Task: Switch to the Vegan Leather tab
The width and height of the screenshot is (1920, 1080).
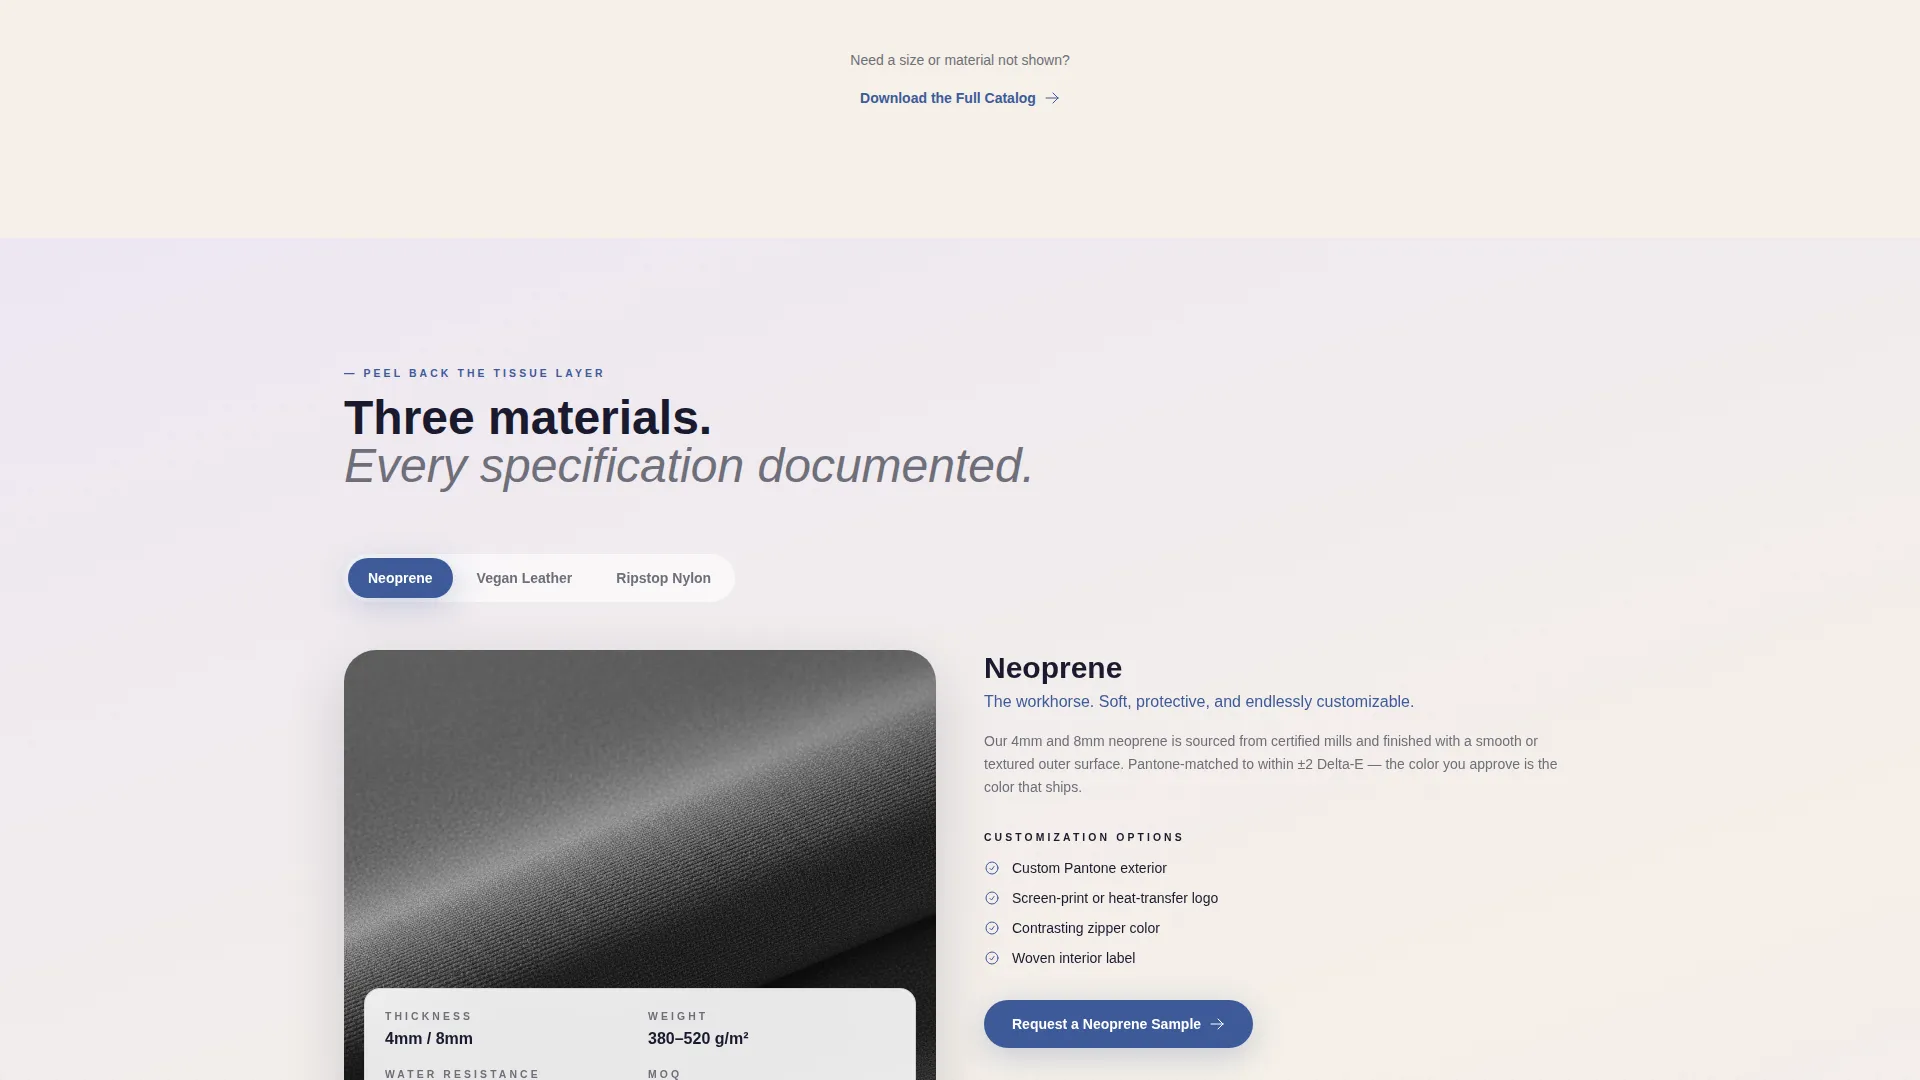Action: click(524, 578)
